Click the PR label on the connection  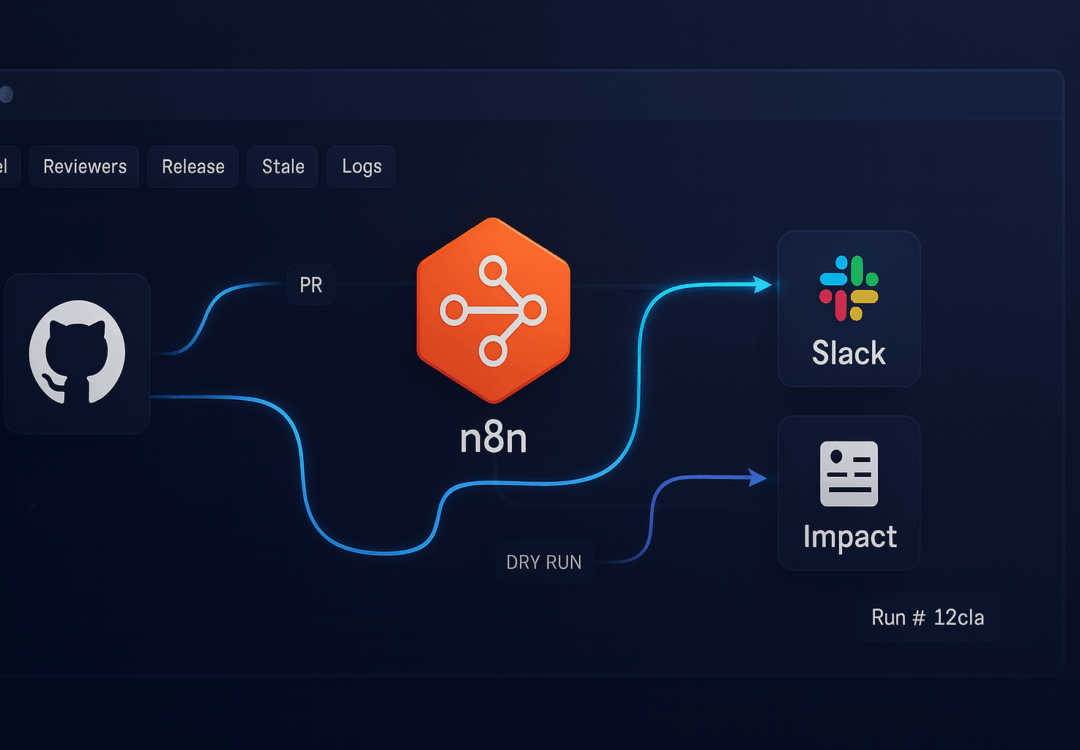tap(311, 285)
